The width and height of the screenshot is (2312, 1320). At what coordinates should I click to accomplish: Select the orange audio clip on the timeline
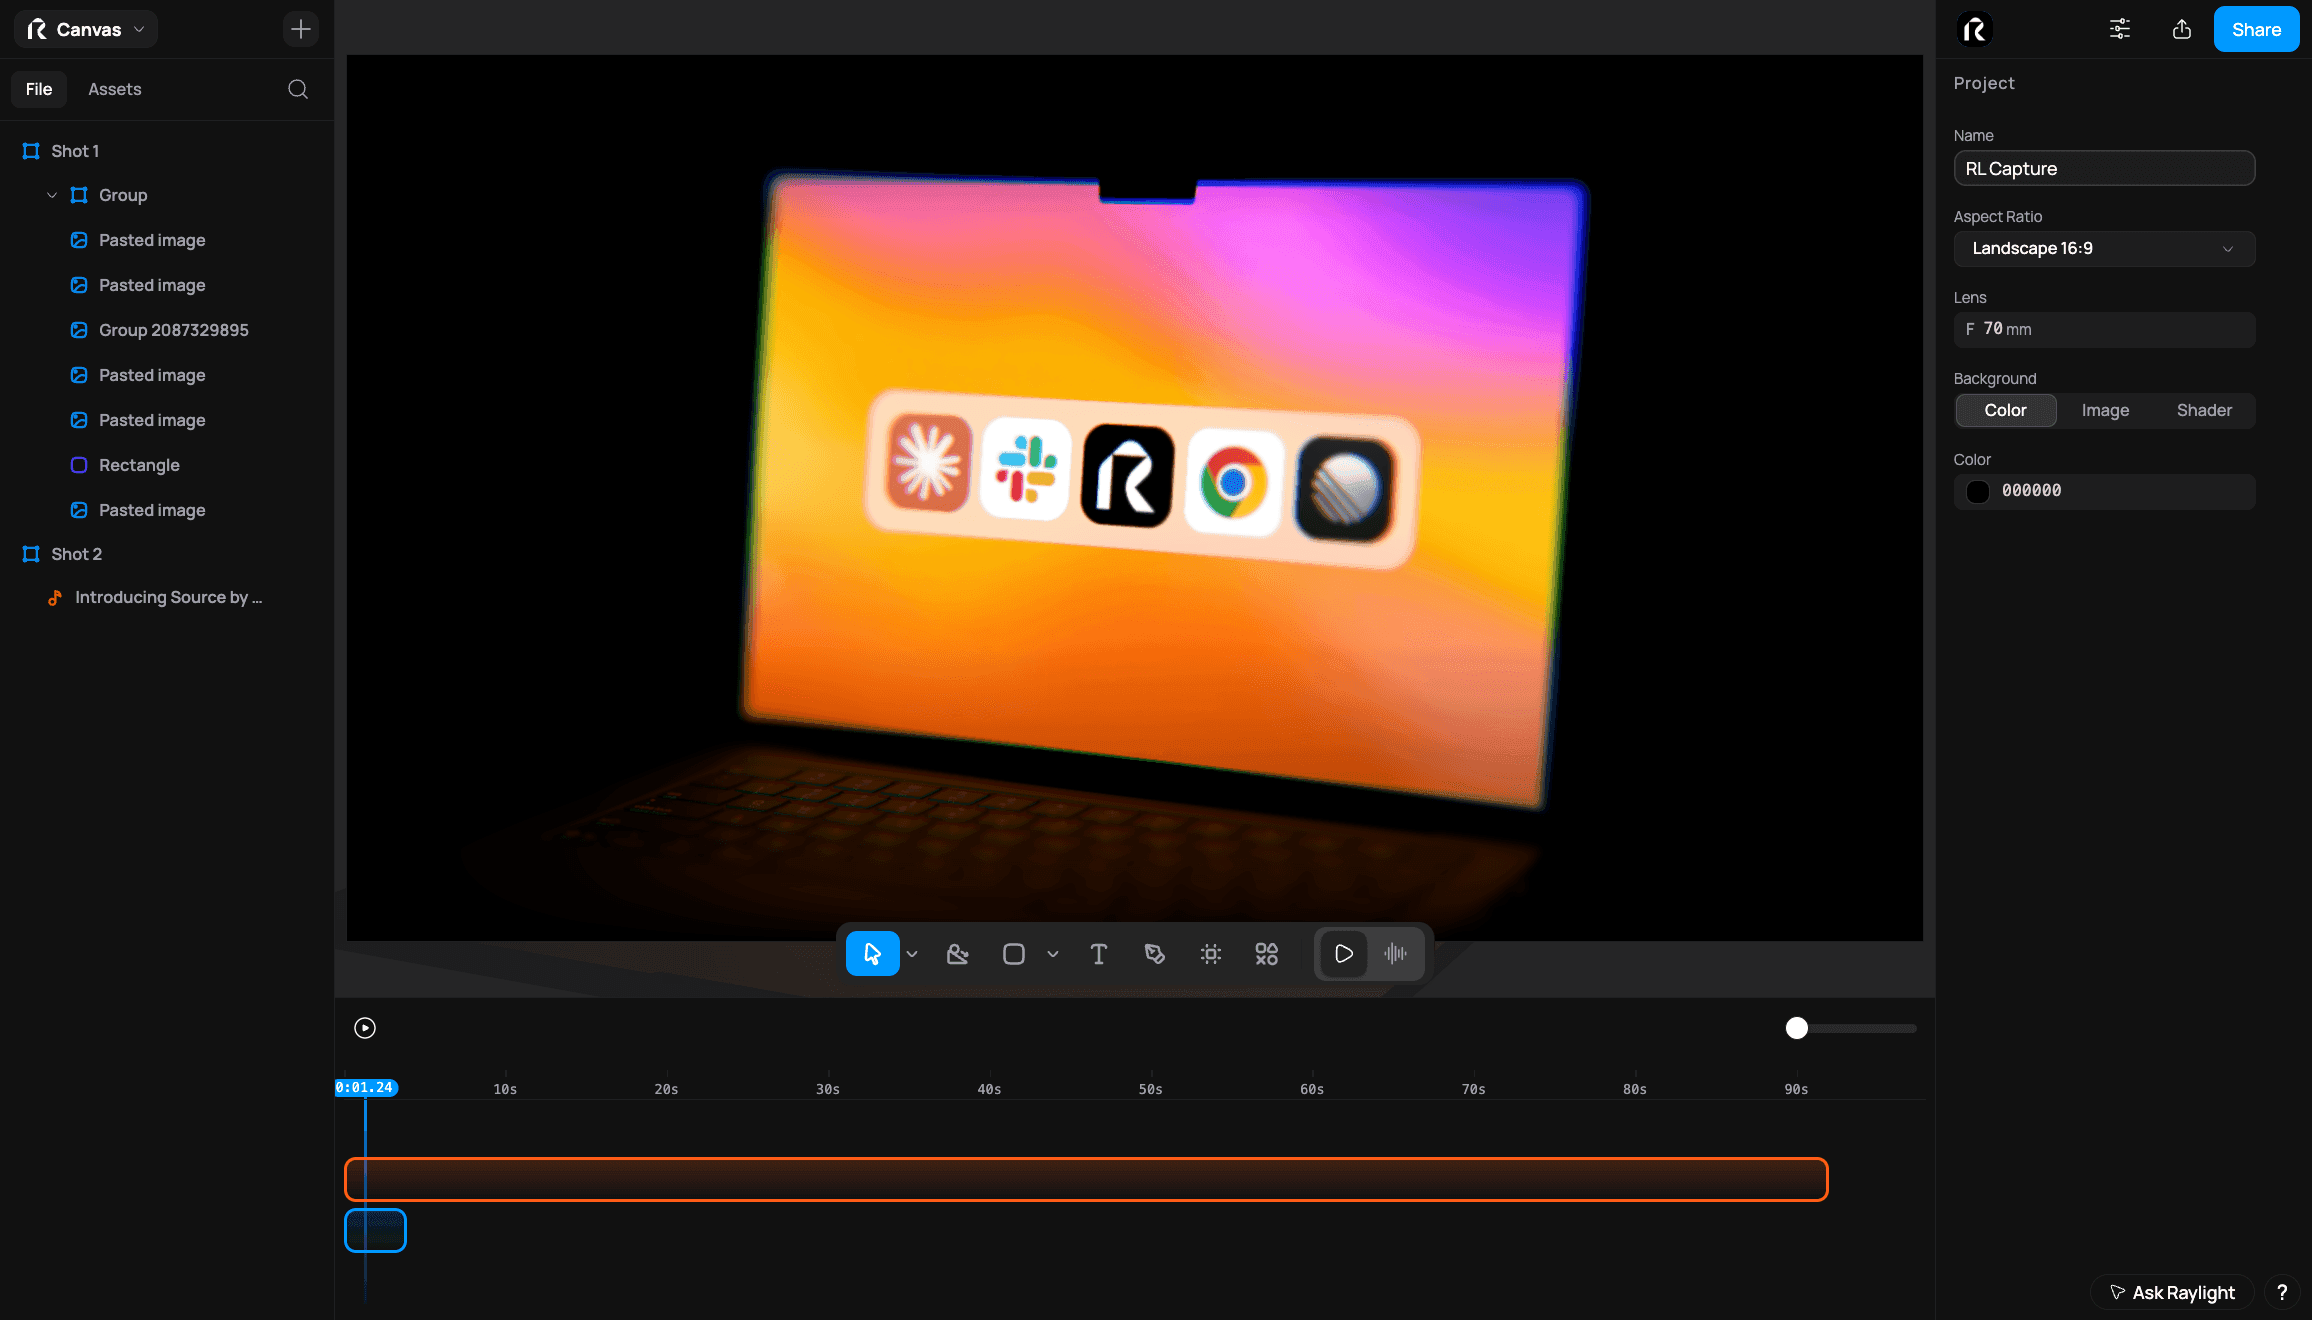pyautogui.click(x=1086, y=1180)
